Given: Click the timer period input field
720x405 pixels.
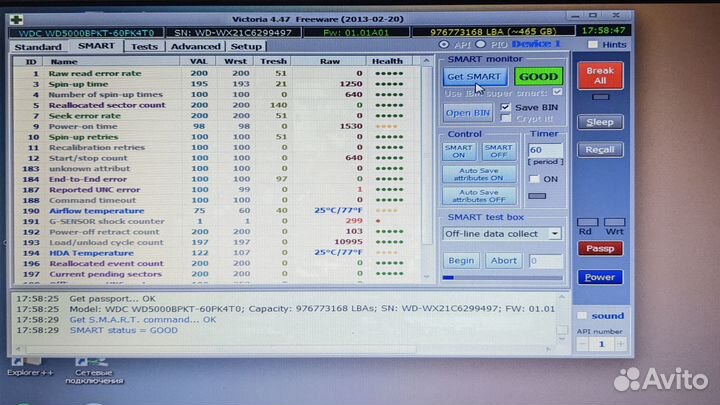Looking at the screenshot, I should point(545,149).
